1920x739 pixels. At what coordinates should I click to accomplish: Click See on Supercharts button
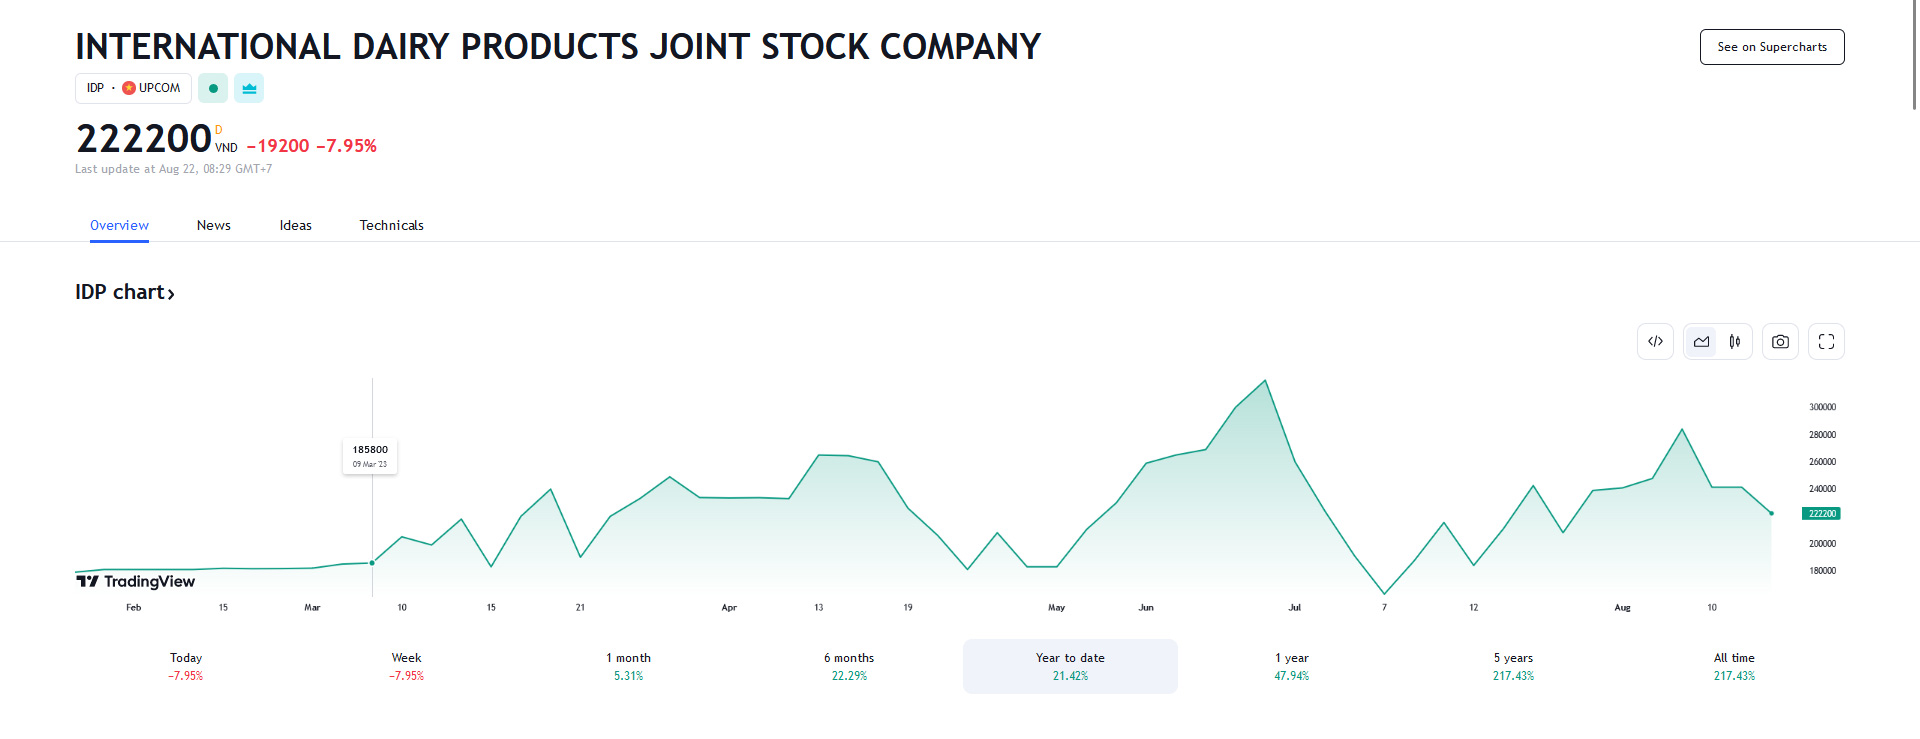point(1771,47)
